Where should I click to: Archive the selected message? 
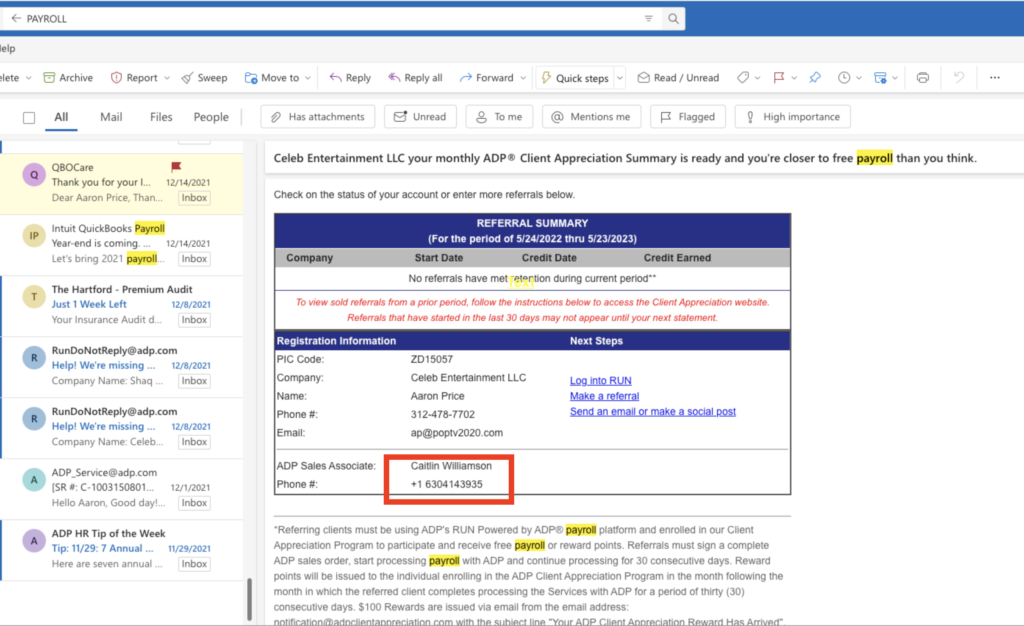[69, 78]
